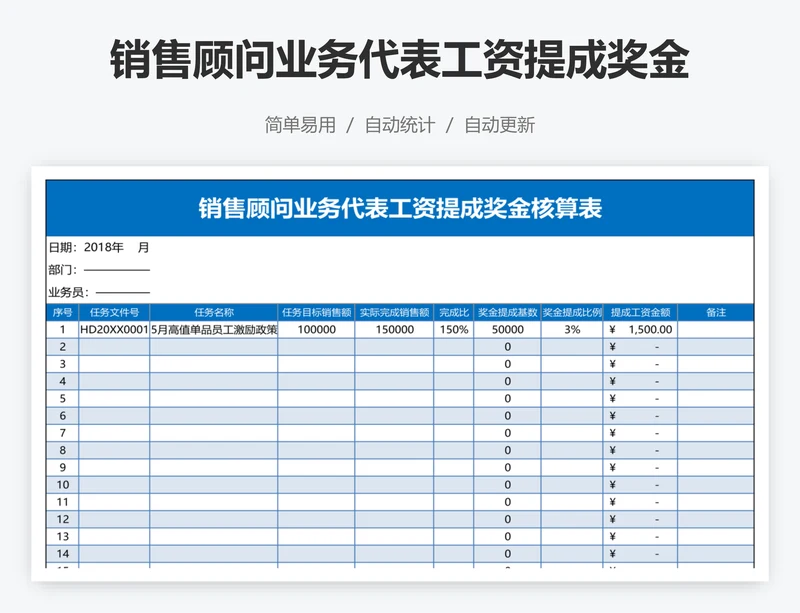The width and height of the screenshot is (800, 613).
Task: Select row number 6 cell
Action: pyautogui.click(x=63, y=416)
